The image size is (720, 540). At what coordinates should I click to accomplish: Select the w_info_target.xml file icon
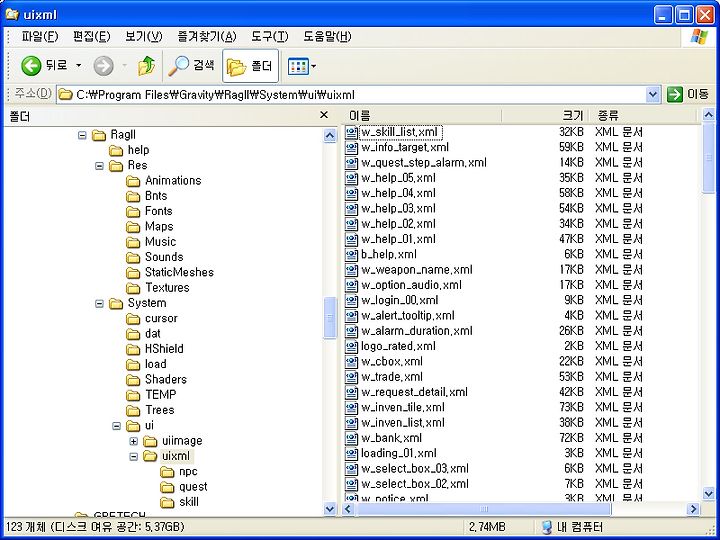point(351,148)
